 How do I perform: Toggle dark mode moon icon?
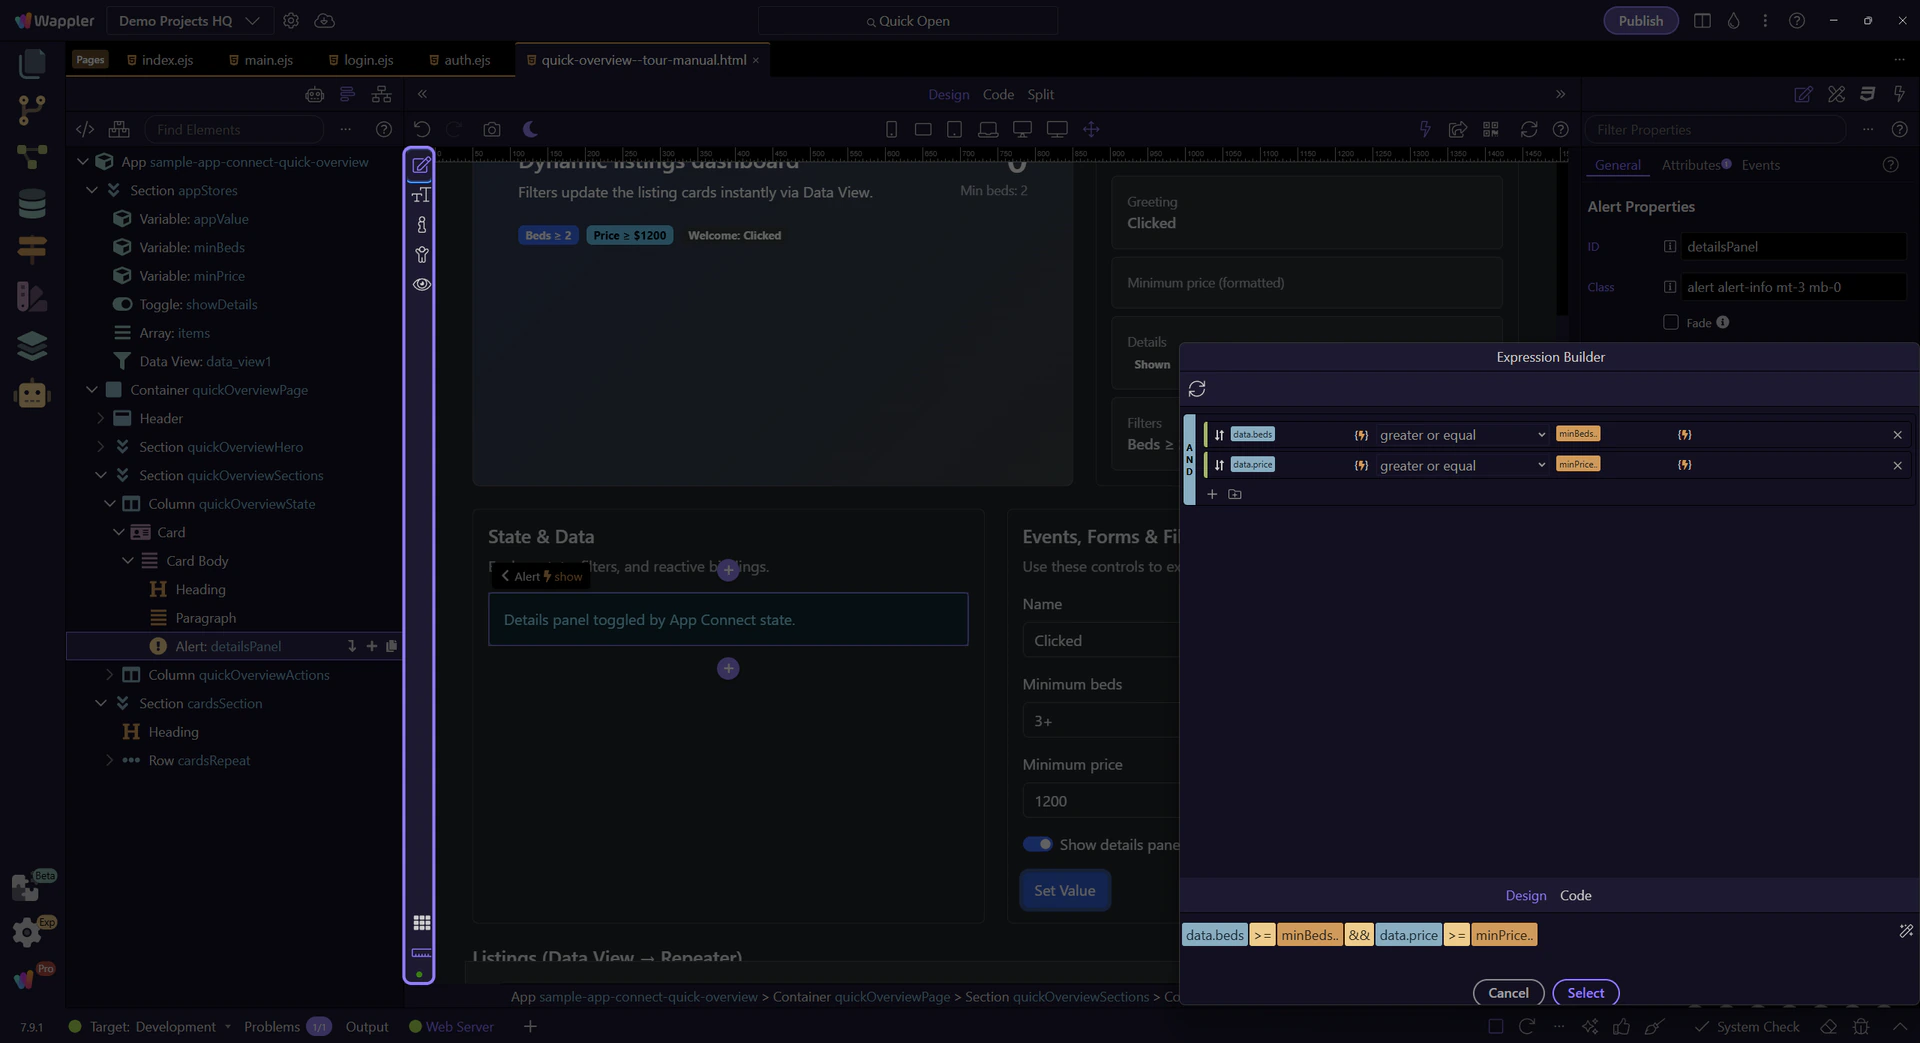[x=530, y=129]
